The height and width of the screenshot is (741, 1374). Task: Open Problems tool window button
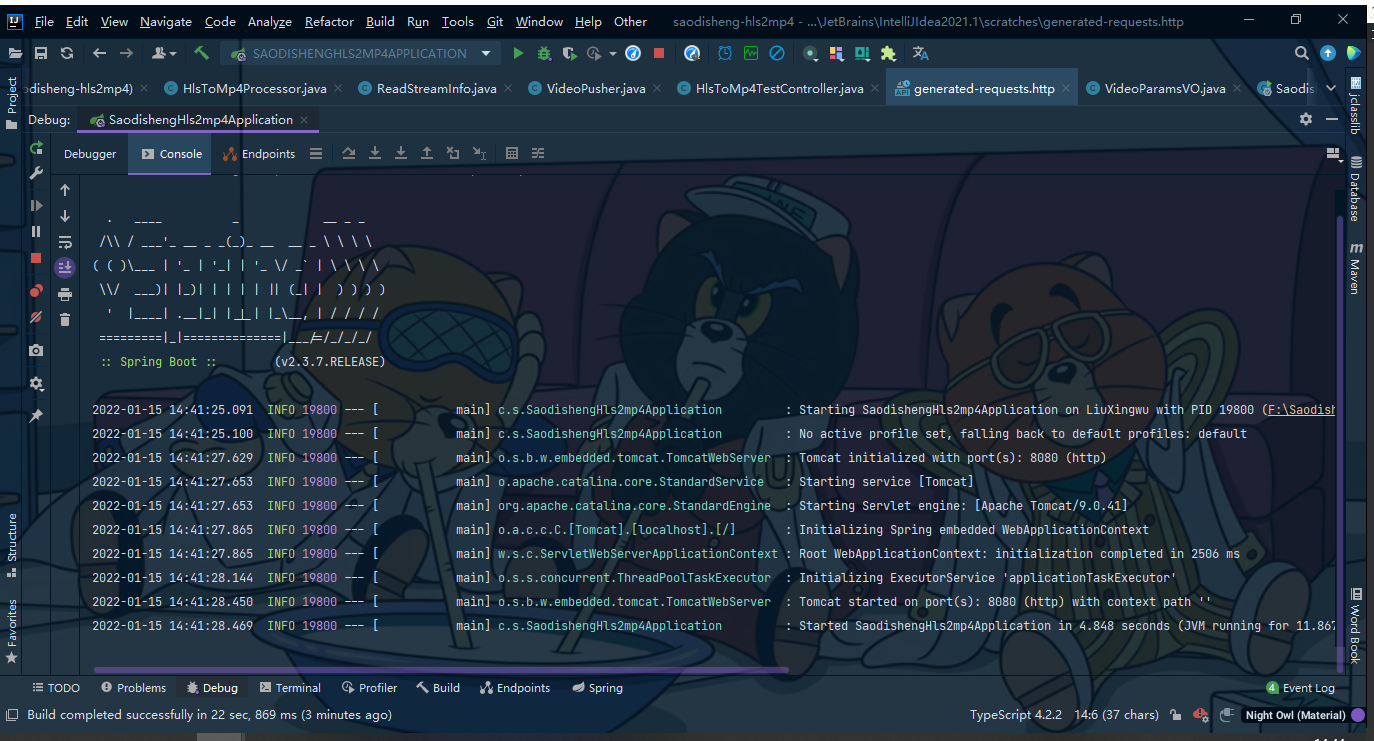133,688
